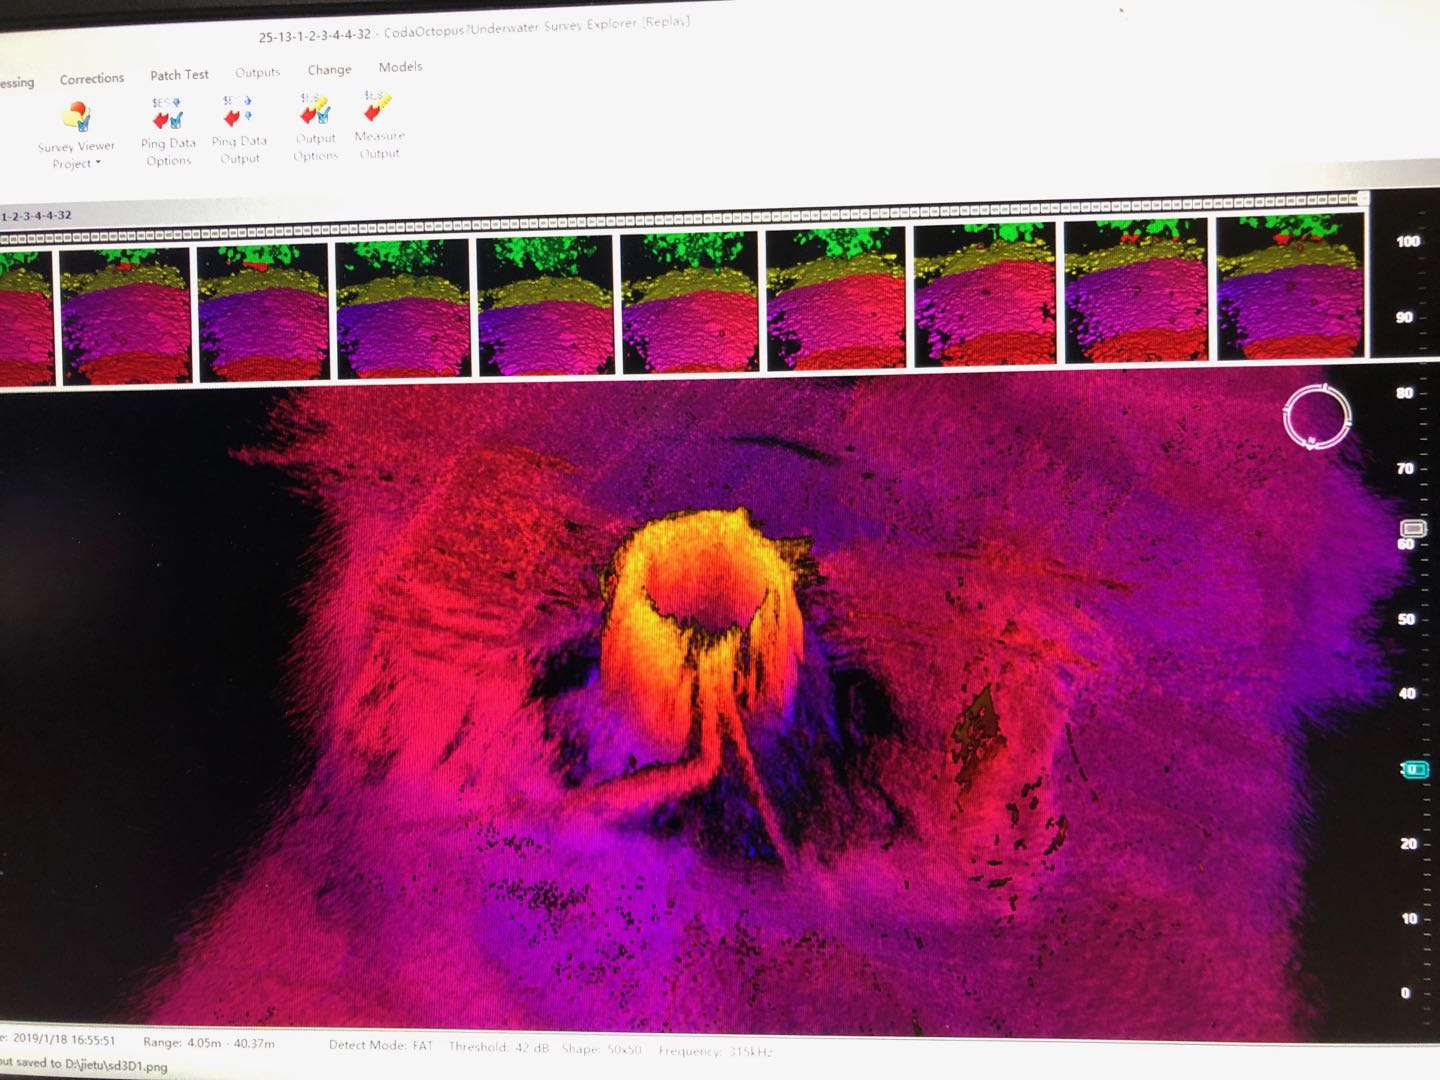
Task: Click the 'Frequency: 315kHz' status entry
Action: [715, 1051]
